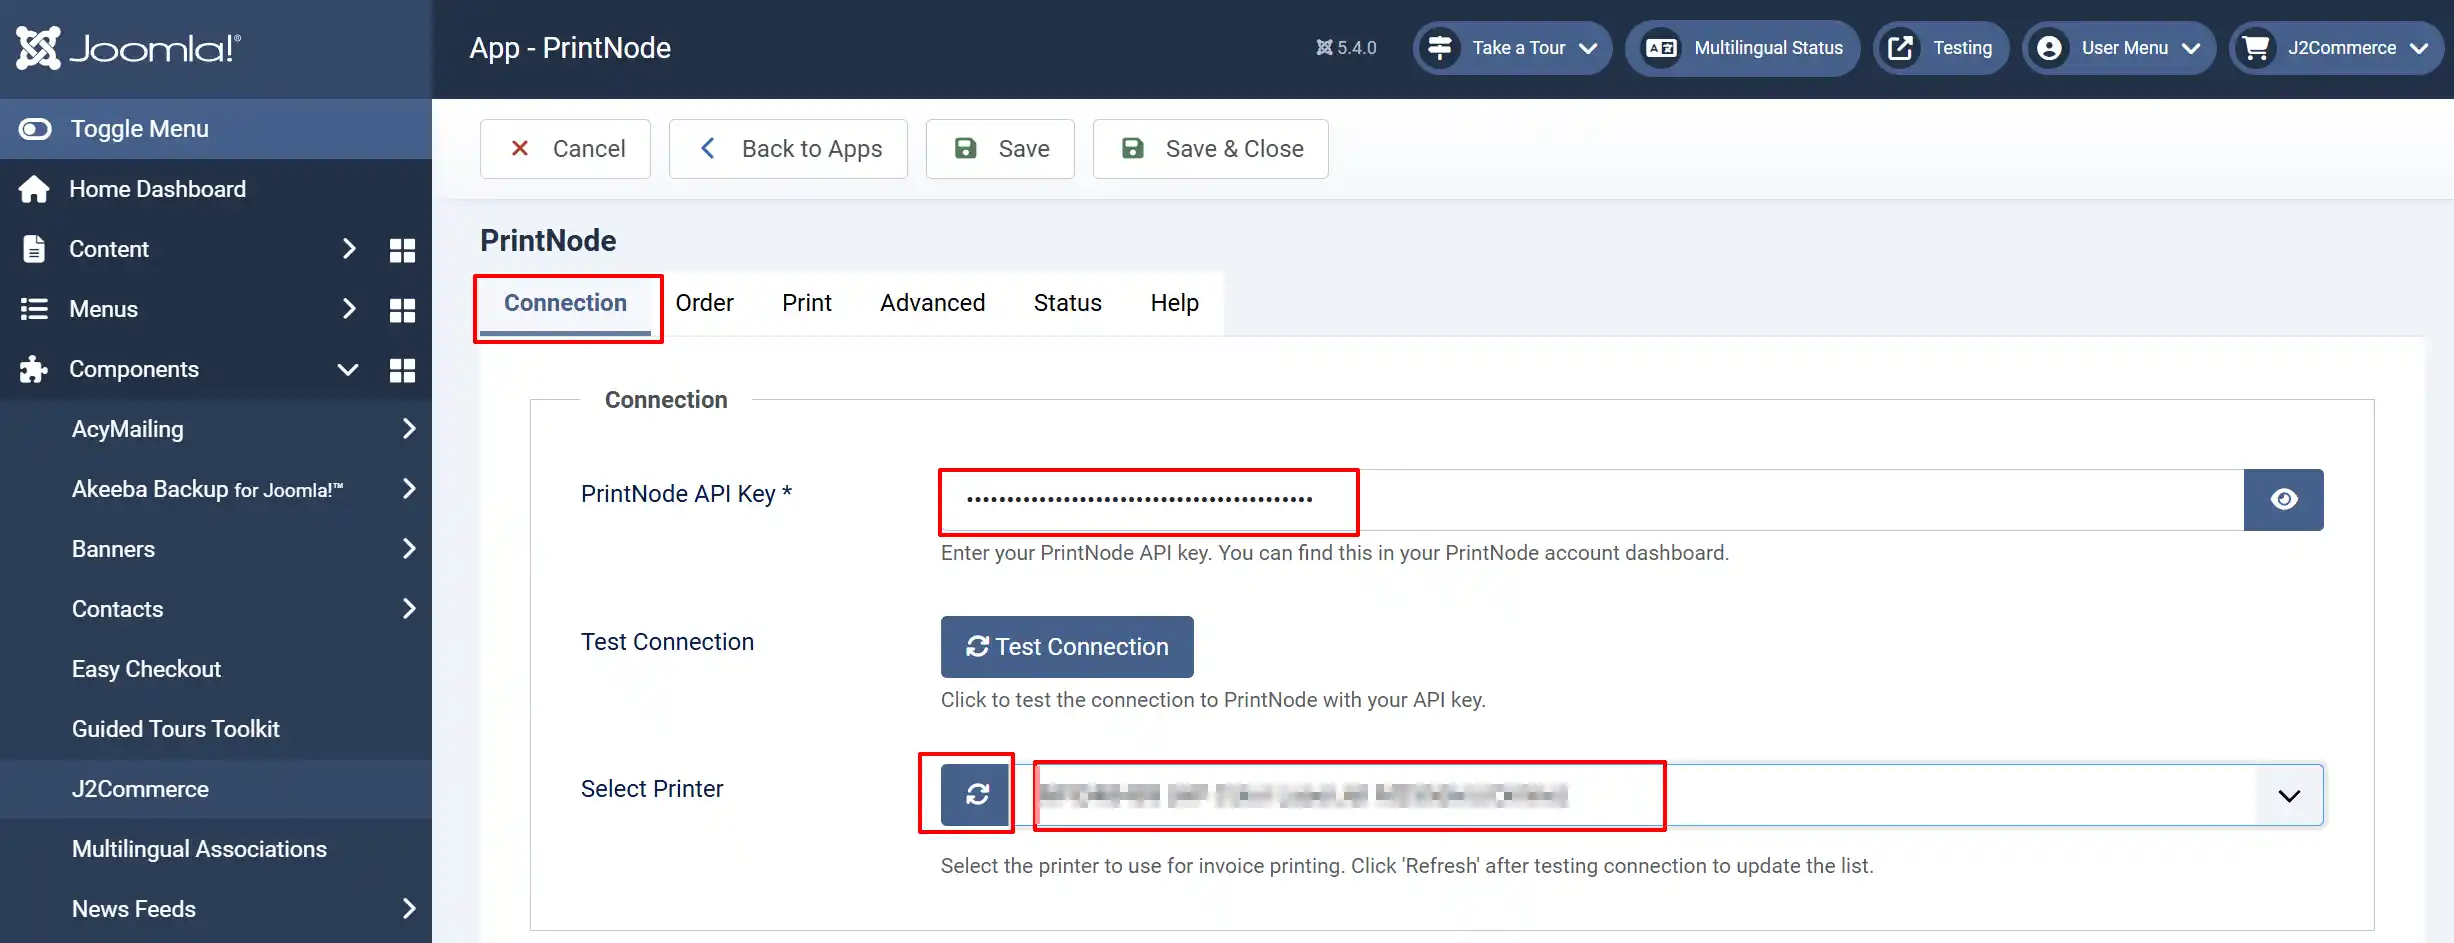
Task: Open the Menus dashboard grid icon
Action: [402, 310]
